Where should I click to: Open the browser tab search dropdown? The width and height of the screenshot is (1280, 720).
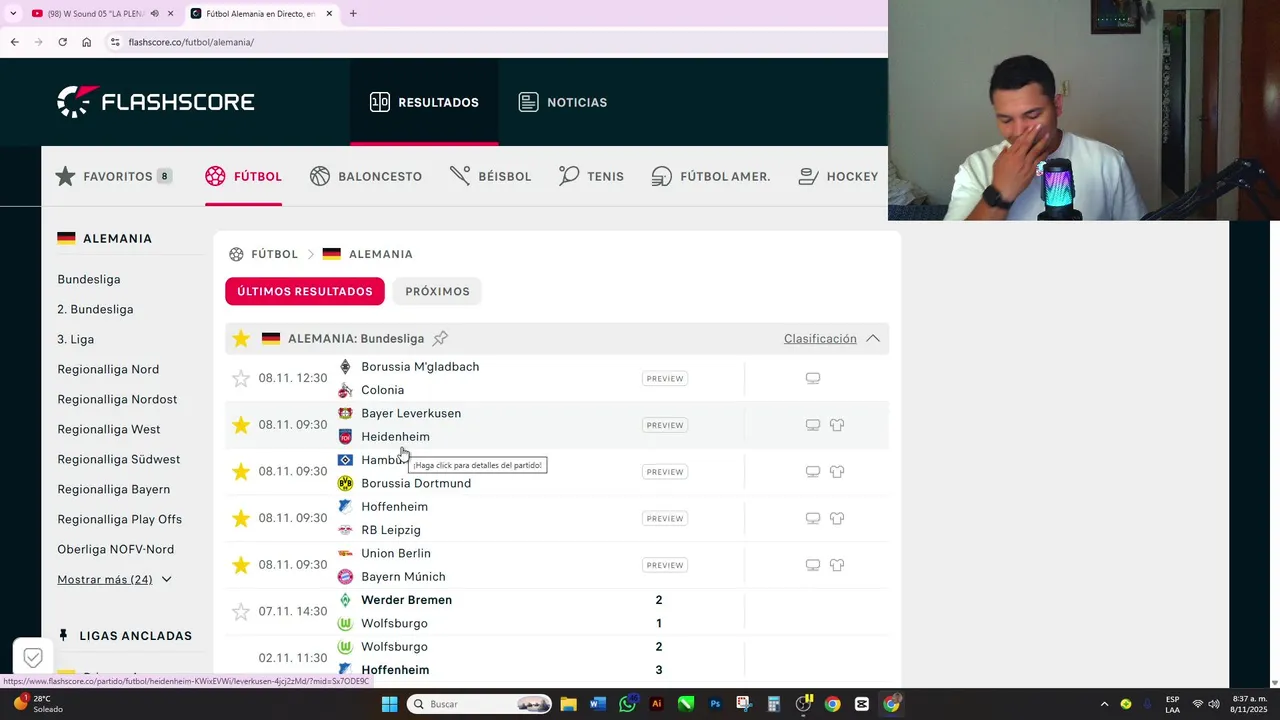pyautogui.click(x=13, y=13)
